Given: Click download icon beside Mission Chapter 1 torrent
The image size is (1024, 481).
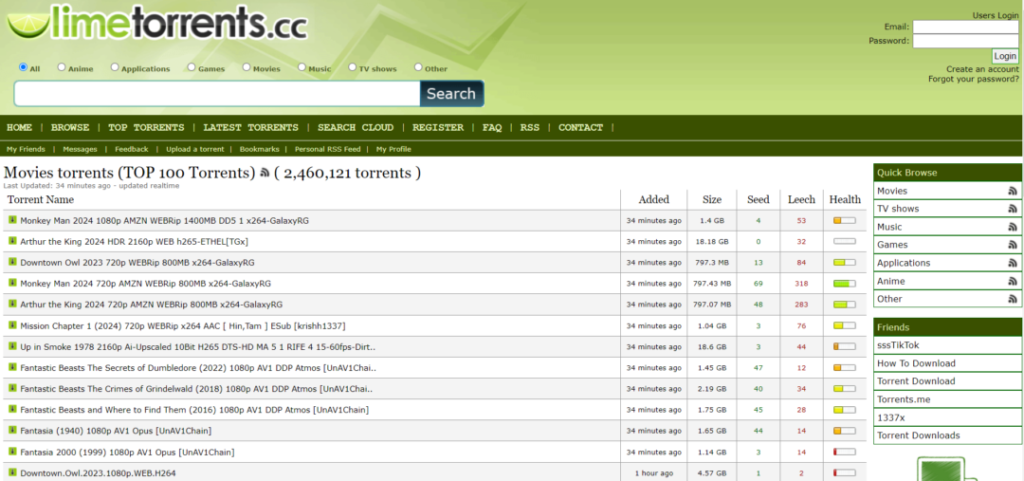Looking at the screenshot, I should point(12,325).
